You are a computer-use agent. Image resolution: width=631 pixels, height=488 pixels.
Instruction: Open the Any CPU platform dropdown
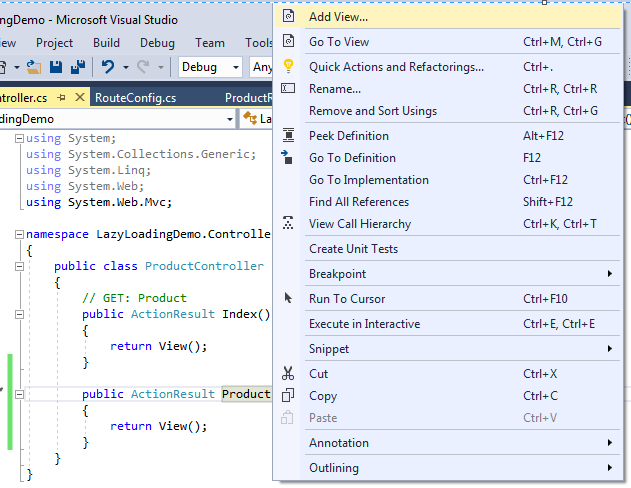pos(262,67)
